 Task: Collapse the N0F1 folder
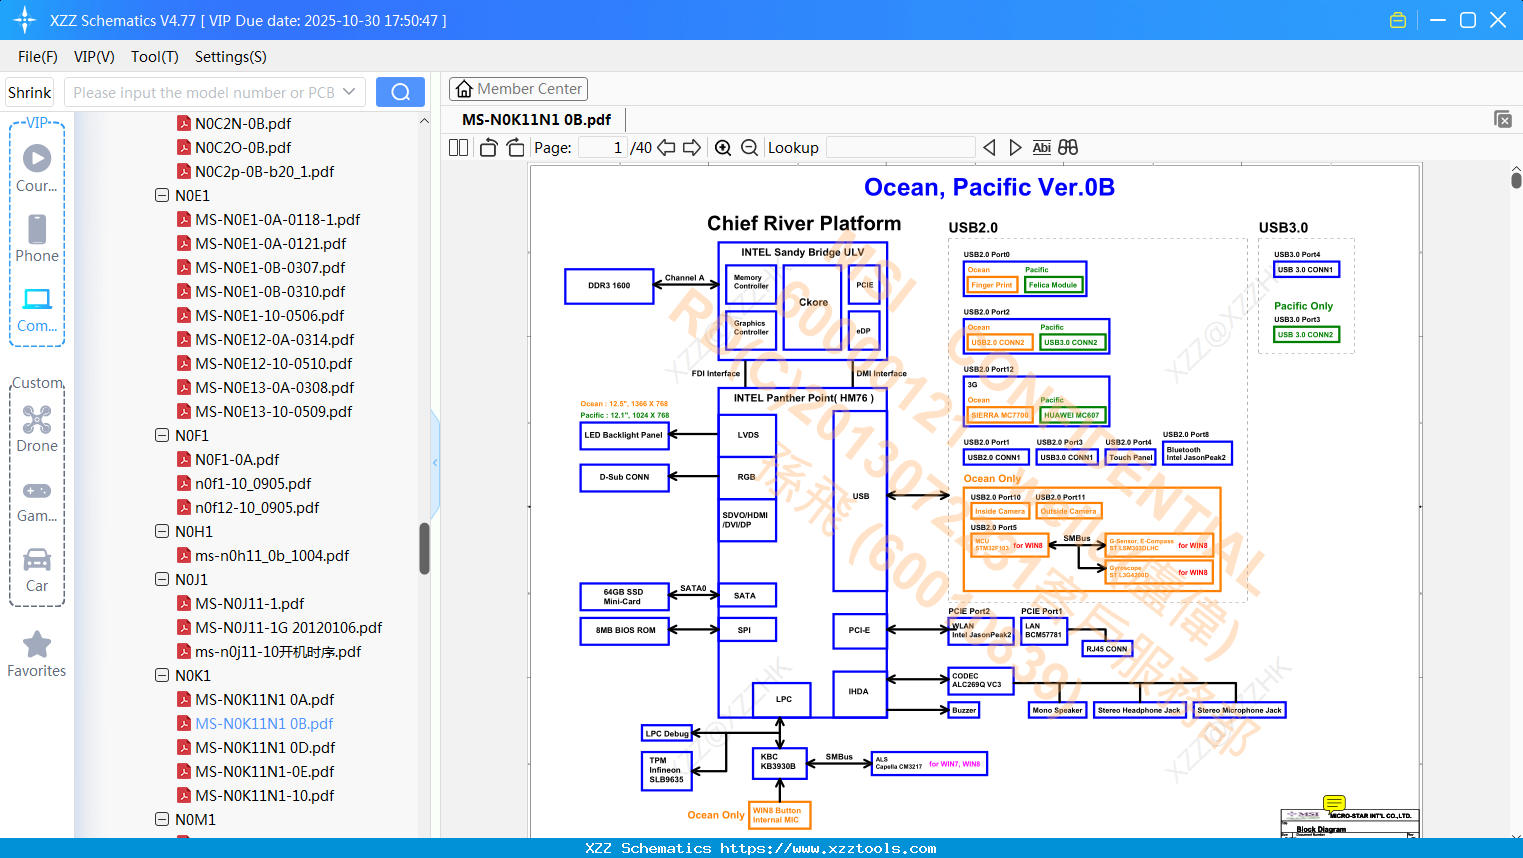pyautogui.click(x=162, y=435)
